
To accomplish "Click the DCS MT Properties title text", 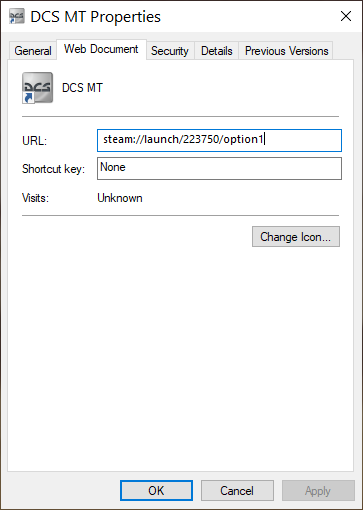I will (96, 17).
